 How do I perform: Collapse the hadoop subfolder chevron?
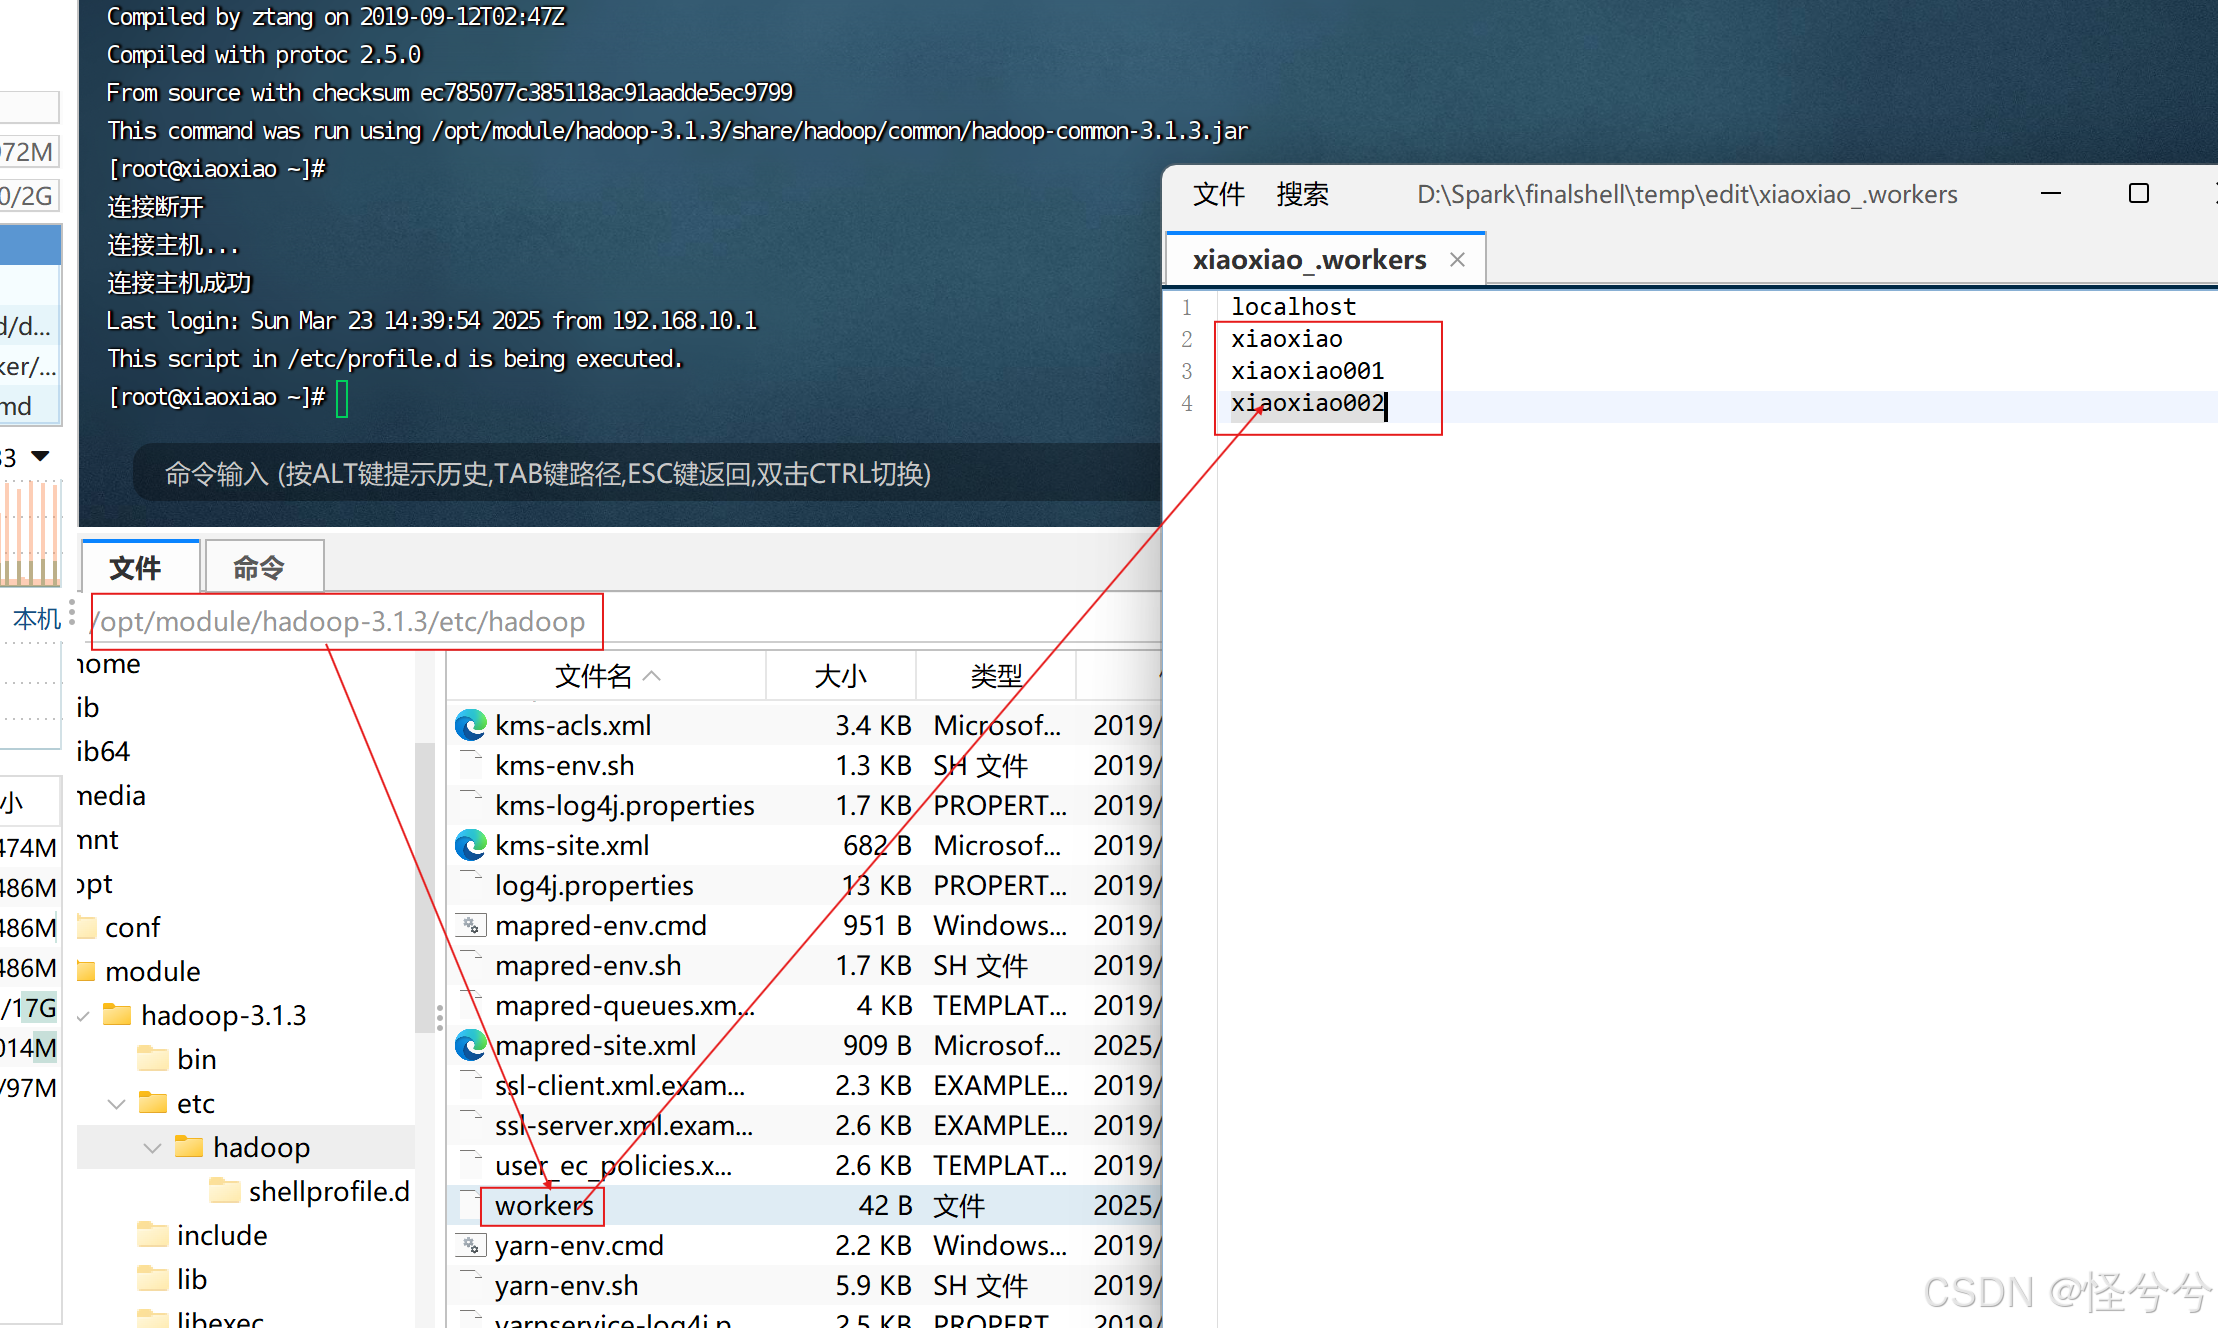(x=152, y=1148)
